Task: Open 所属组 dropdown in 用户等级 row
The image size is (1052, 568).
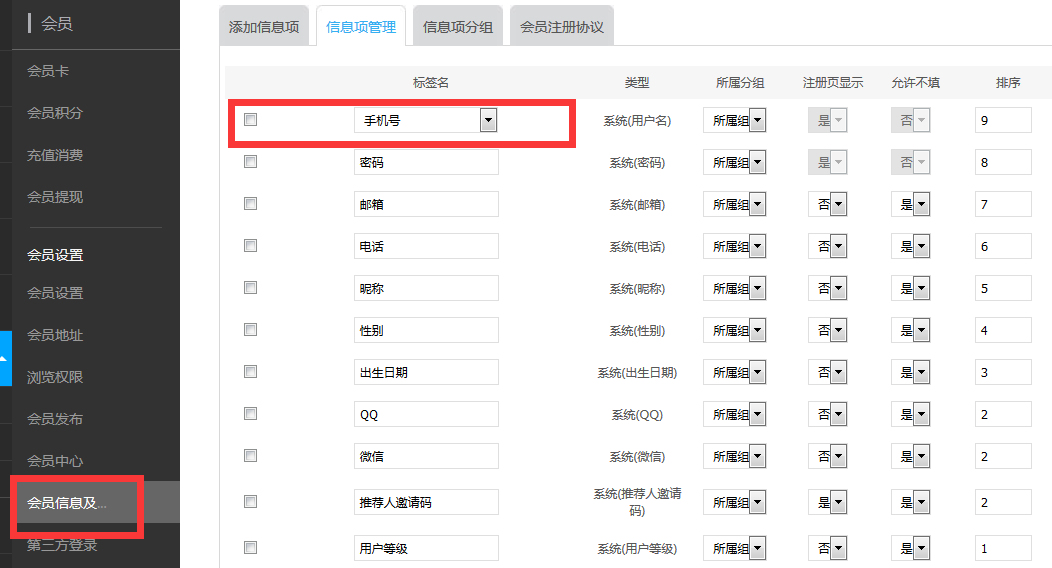Action: (x=735, y=549)
